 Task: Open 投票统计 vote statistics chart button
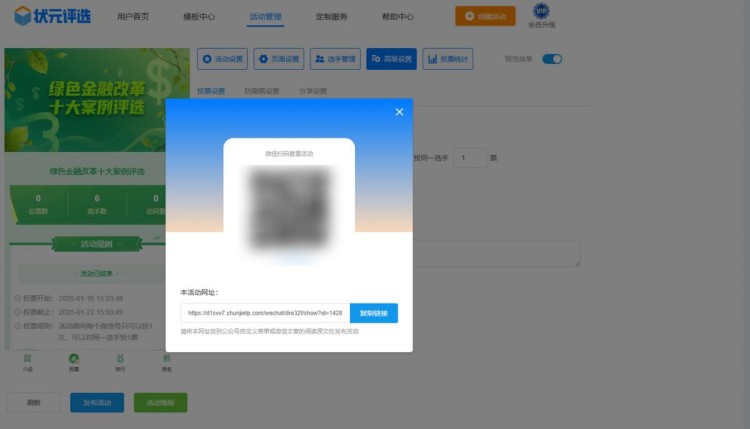tap(447, 59)
